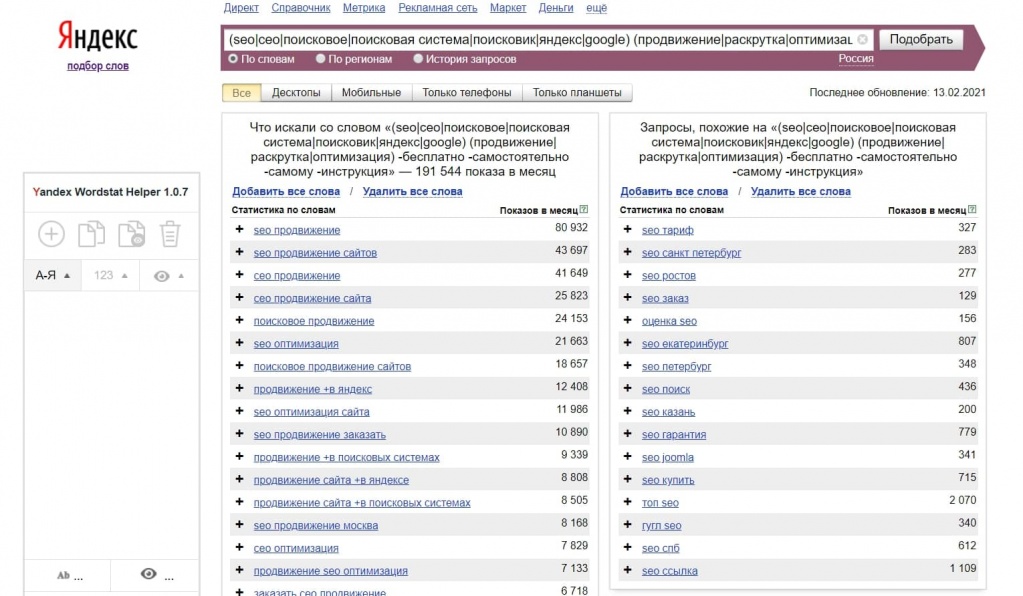
Task: Open the Россия region selector
Action: (x=855, y=59)
